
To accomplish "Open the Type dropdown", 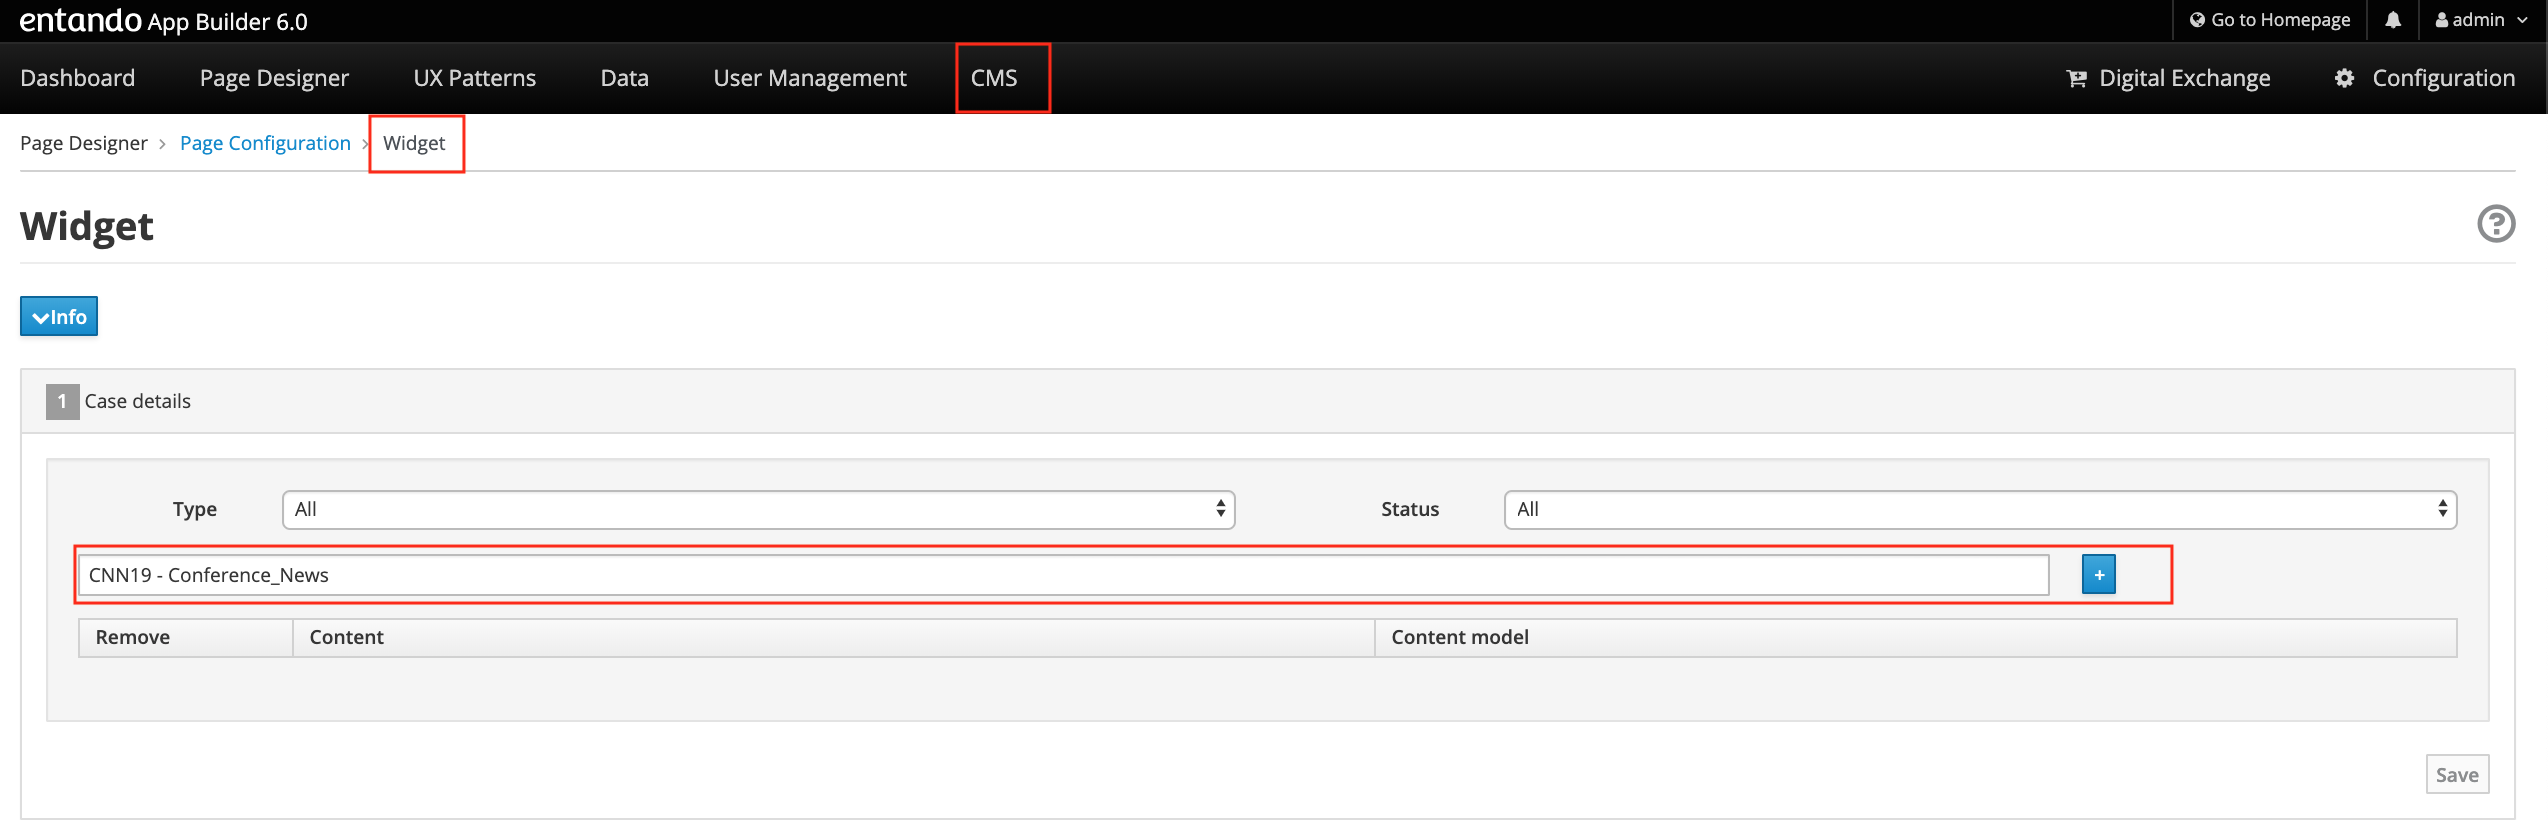I will 758,510.
